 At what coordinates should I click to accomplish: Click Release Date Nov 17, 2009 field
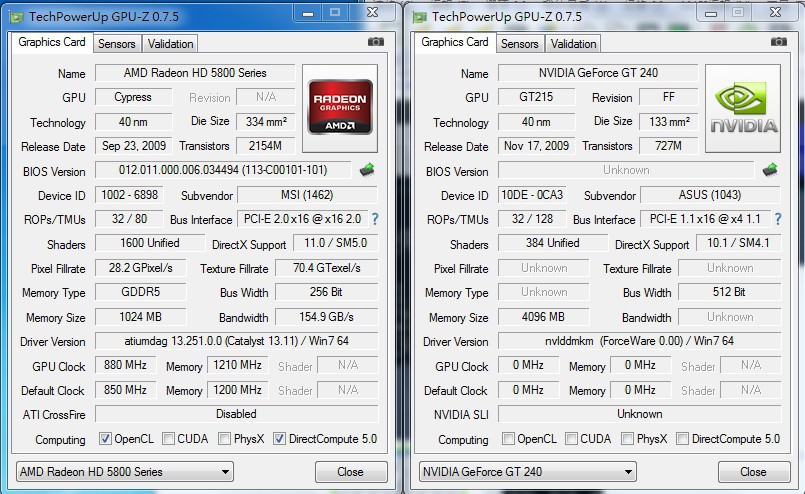(536, 146)
